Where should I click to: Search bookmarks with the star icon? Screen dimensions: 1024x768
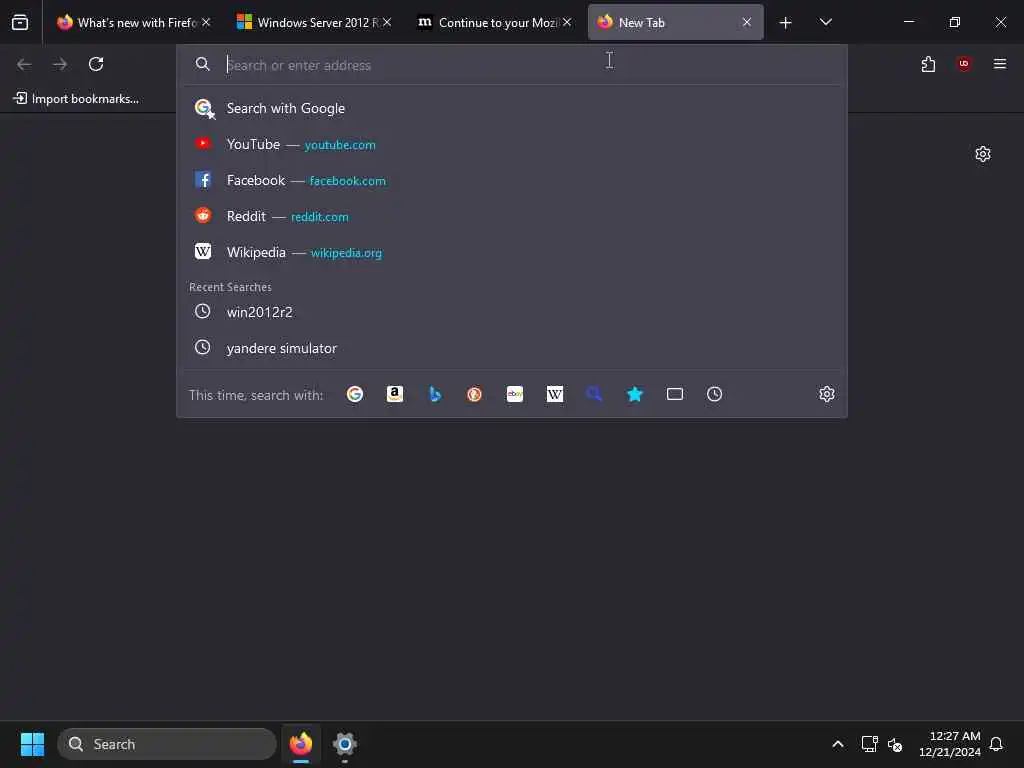(635, 394)
